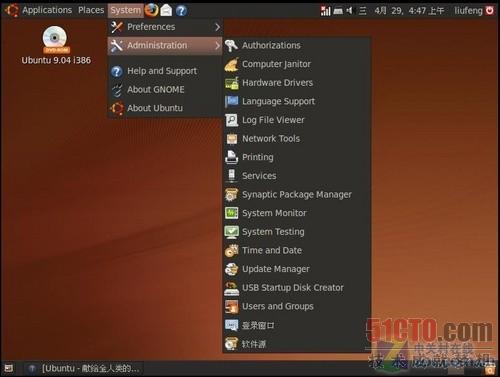Open the mail envelope icon in panel
The image size is (500, 377).
click(x=166, y=11)
